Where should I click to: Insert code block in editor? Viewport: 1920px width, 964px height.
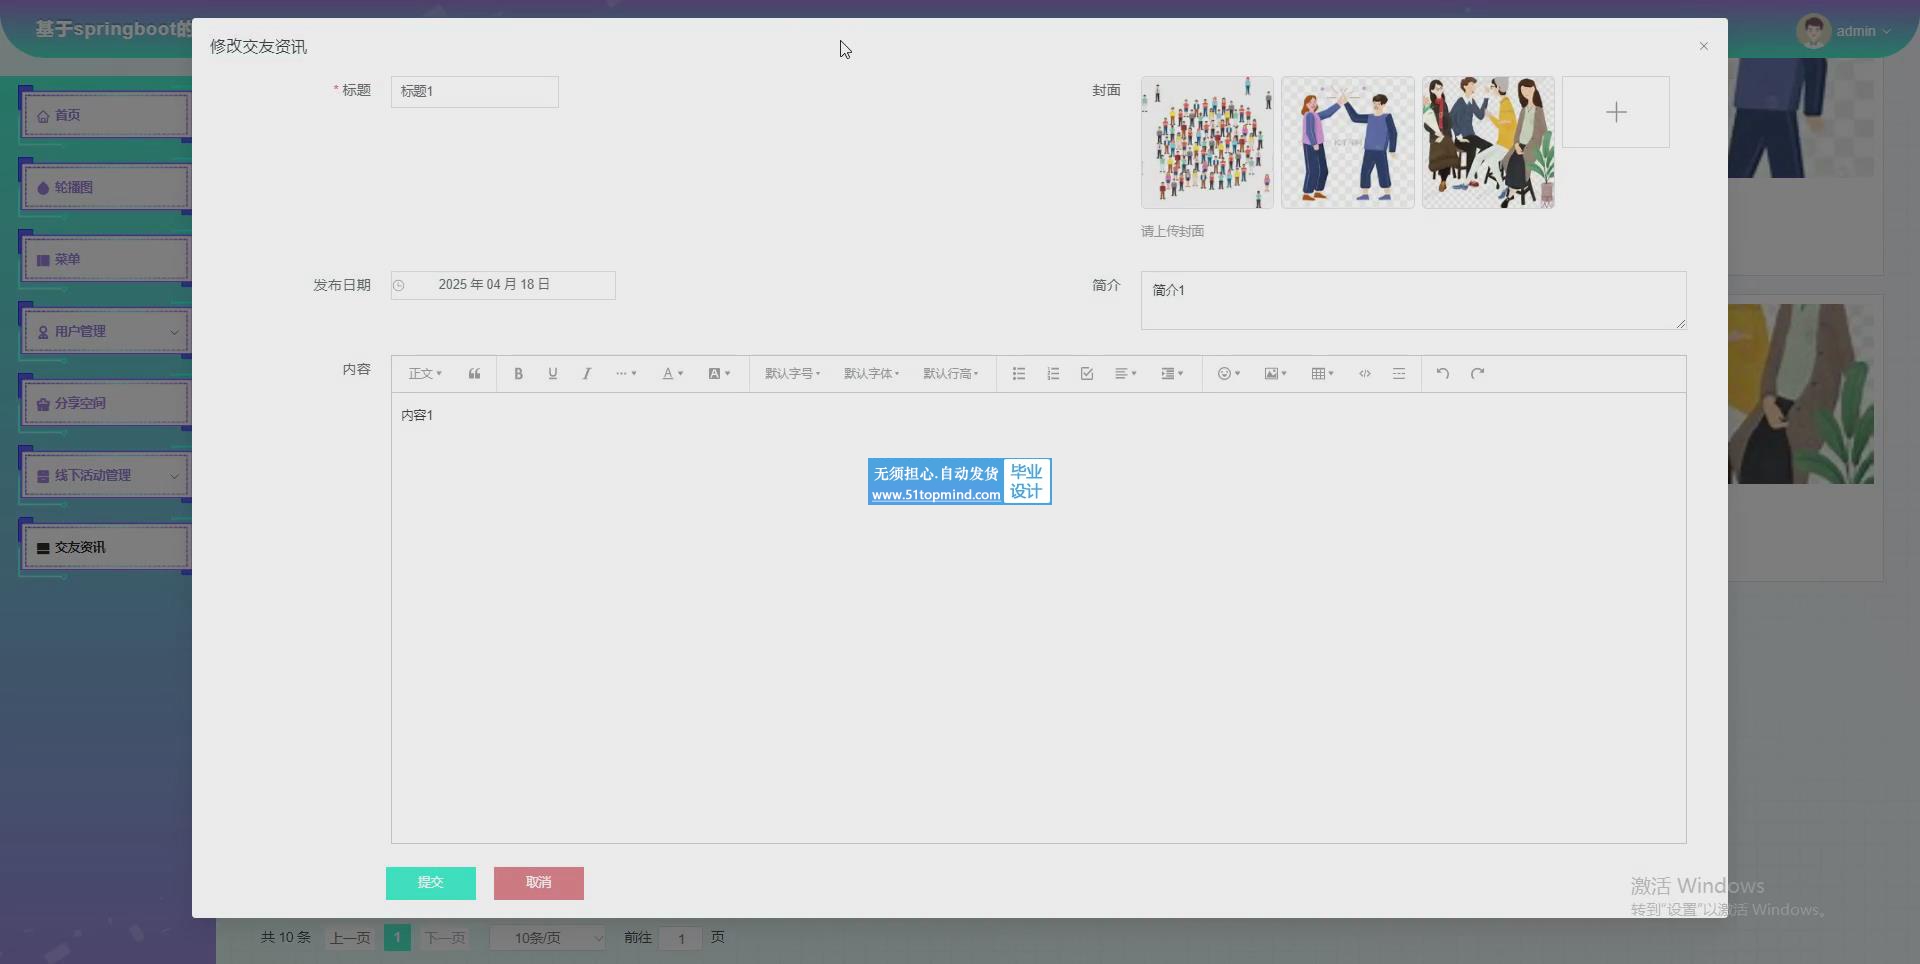tap(1364, 374)
